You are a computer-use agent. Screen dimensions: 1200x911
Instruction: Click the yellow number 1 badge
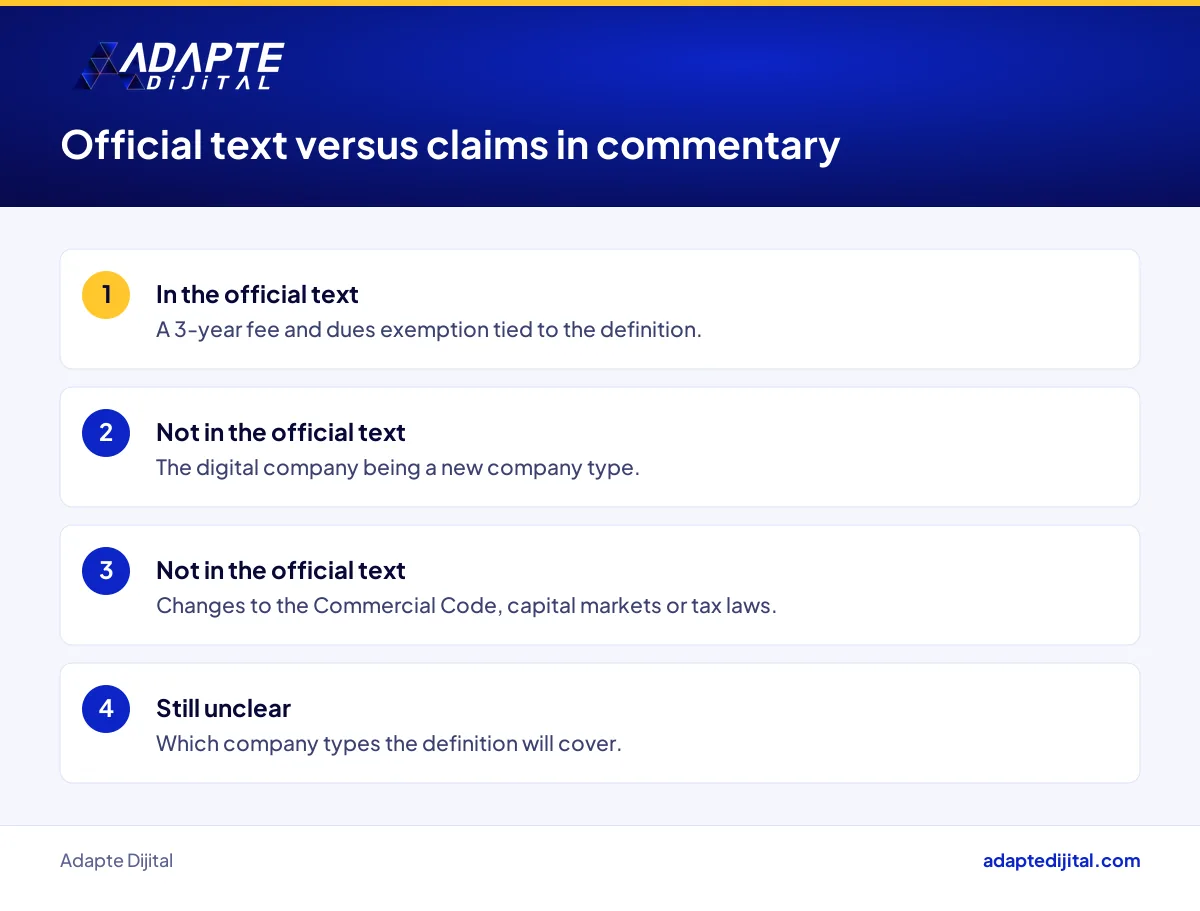(x=106, y=295)
